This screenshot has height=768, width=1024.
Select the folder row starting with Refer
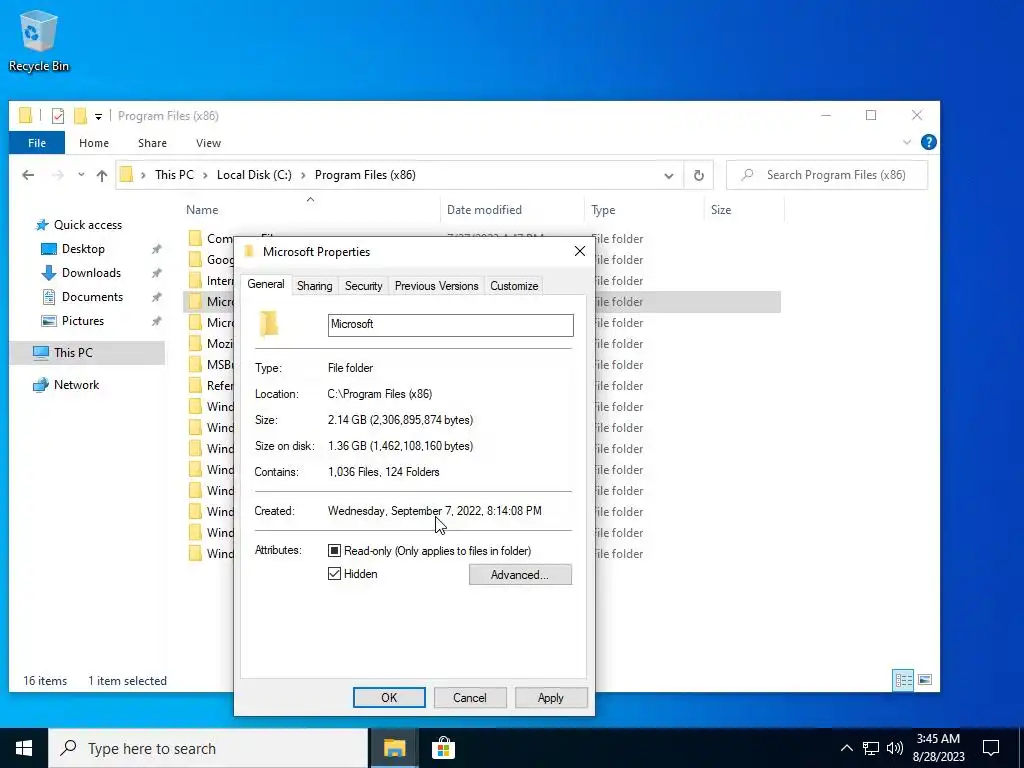(210, 385)
